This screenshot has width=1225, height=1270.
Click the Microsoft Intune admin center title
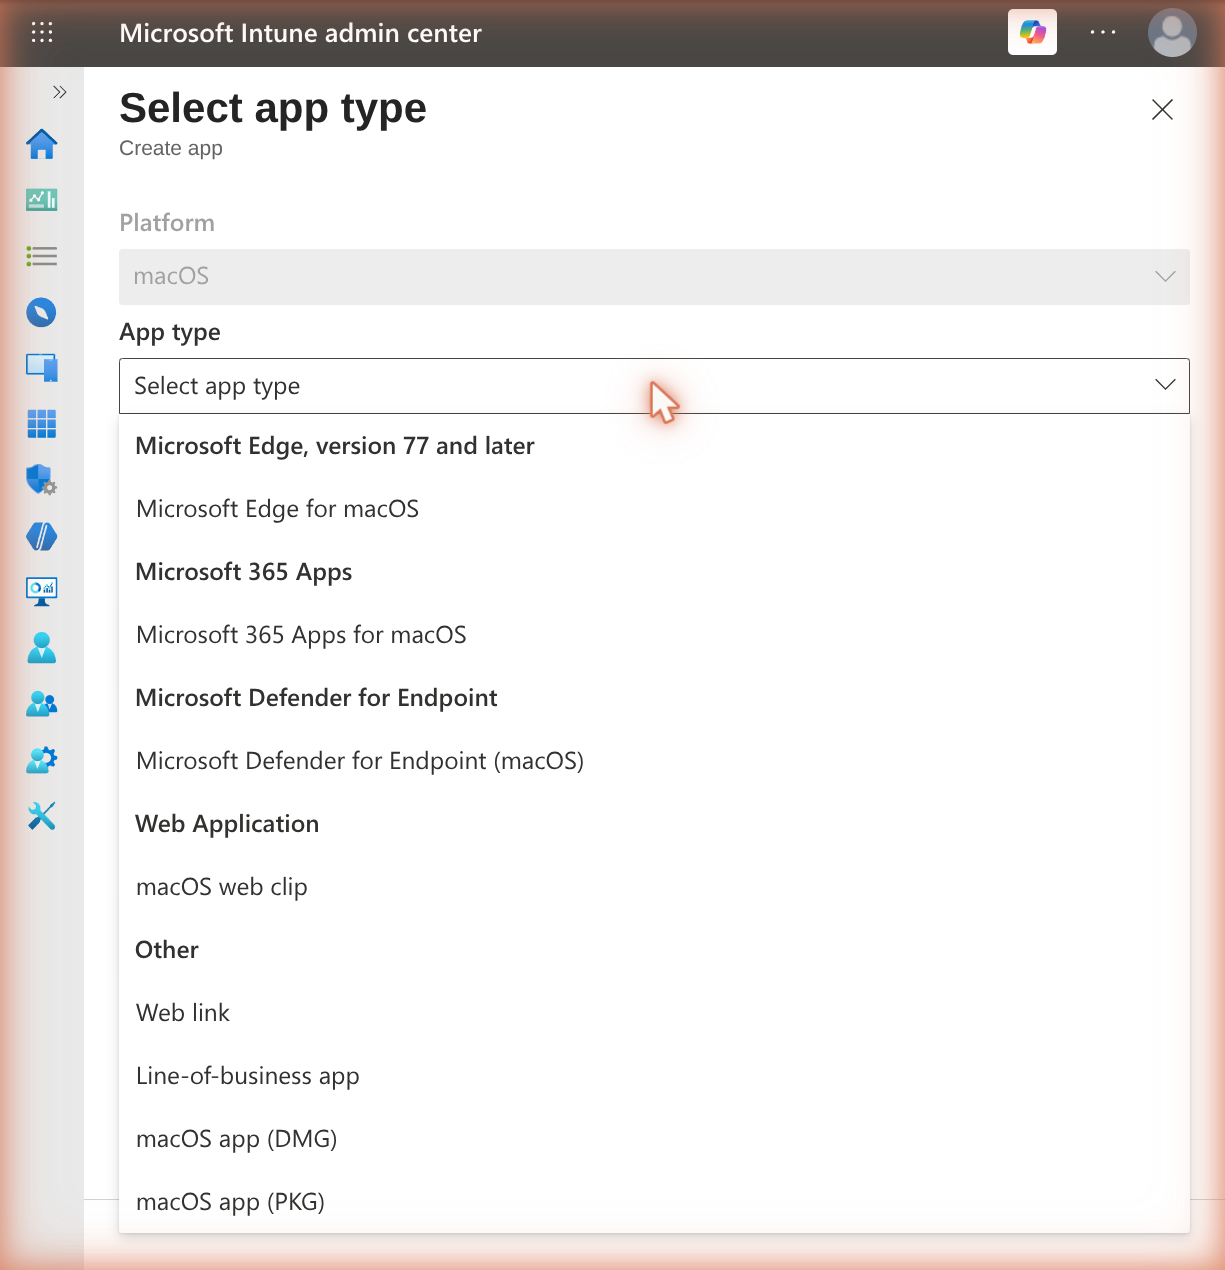(300, 33)
